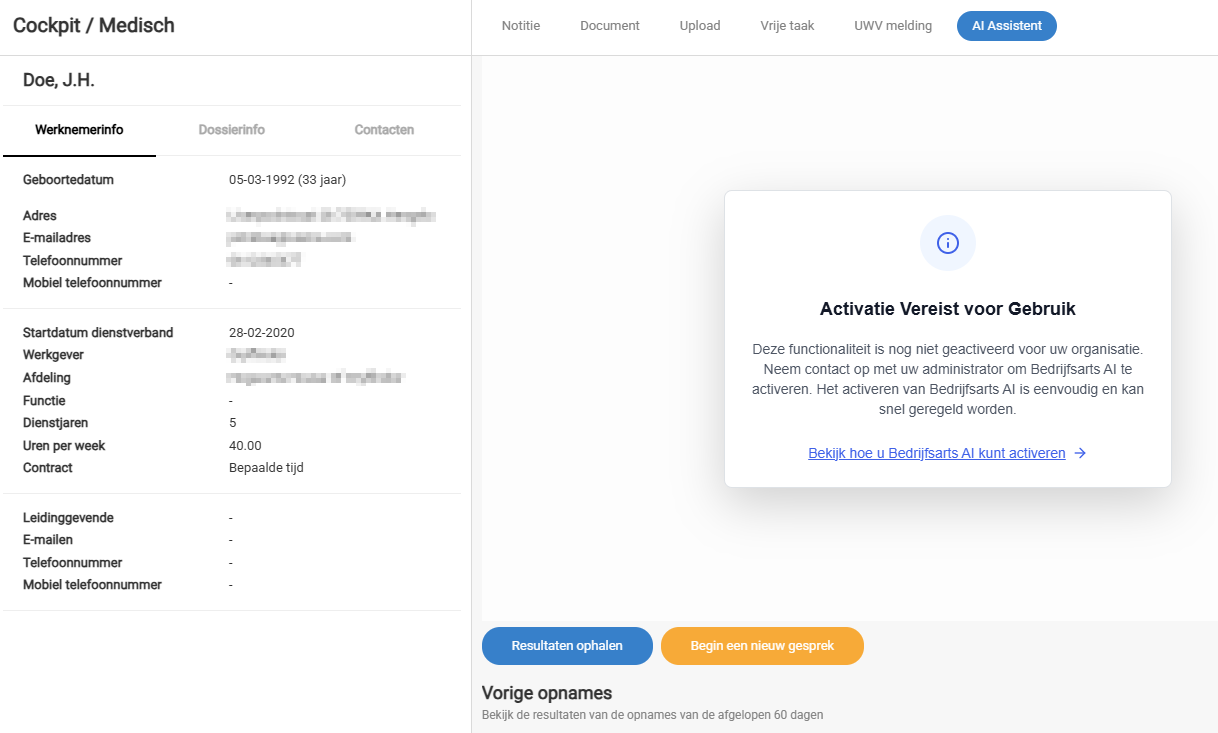This screenshot has height=733, width=1218.
Task: Click the Contract value Bepaalde tijd
Action: pyautogui.click(x=266, y=468)
